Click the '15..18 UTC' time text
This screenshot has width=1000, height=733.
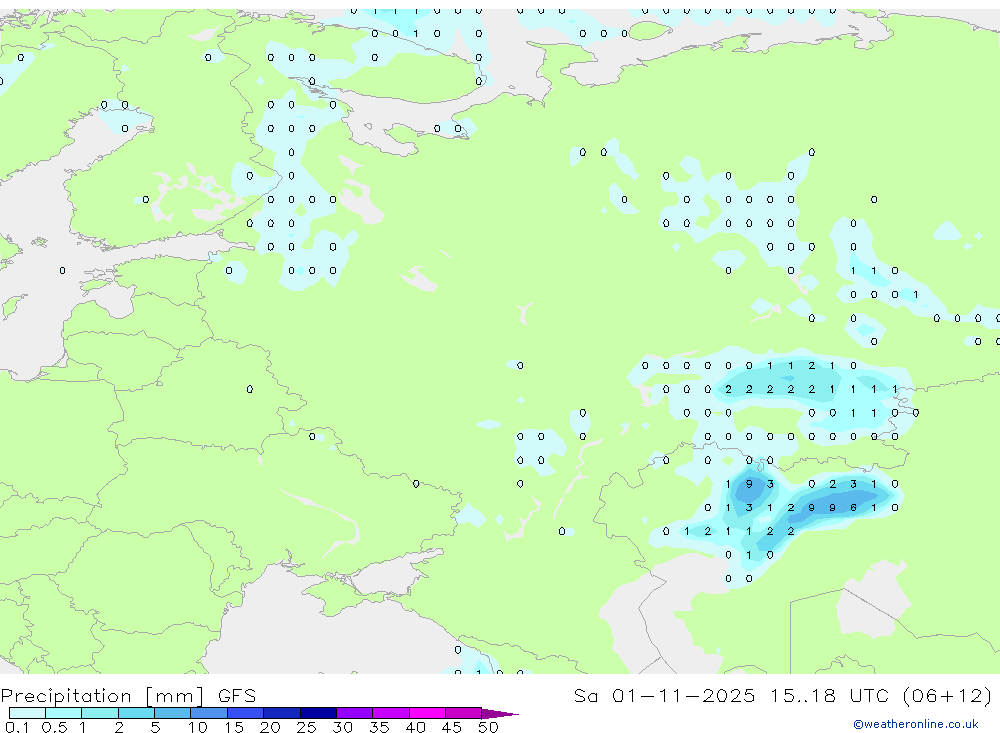pos(829,695)
